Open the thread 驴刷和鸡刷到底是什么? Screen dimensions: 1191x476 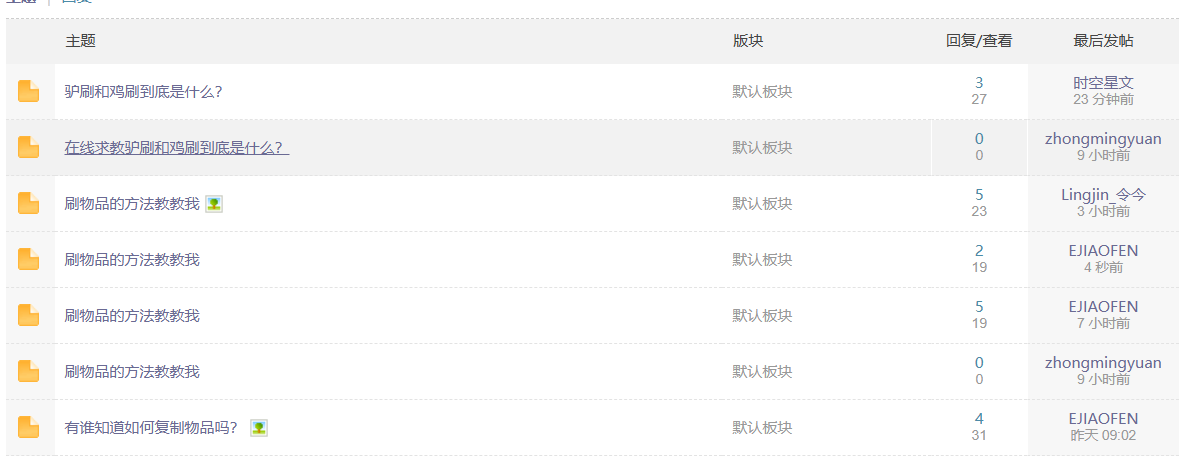[144, 92]
